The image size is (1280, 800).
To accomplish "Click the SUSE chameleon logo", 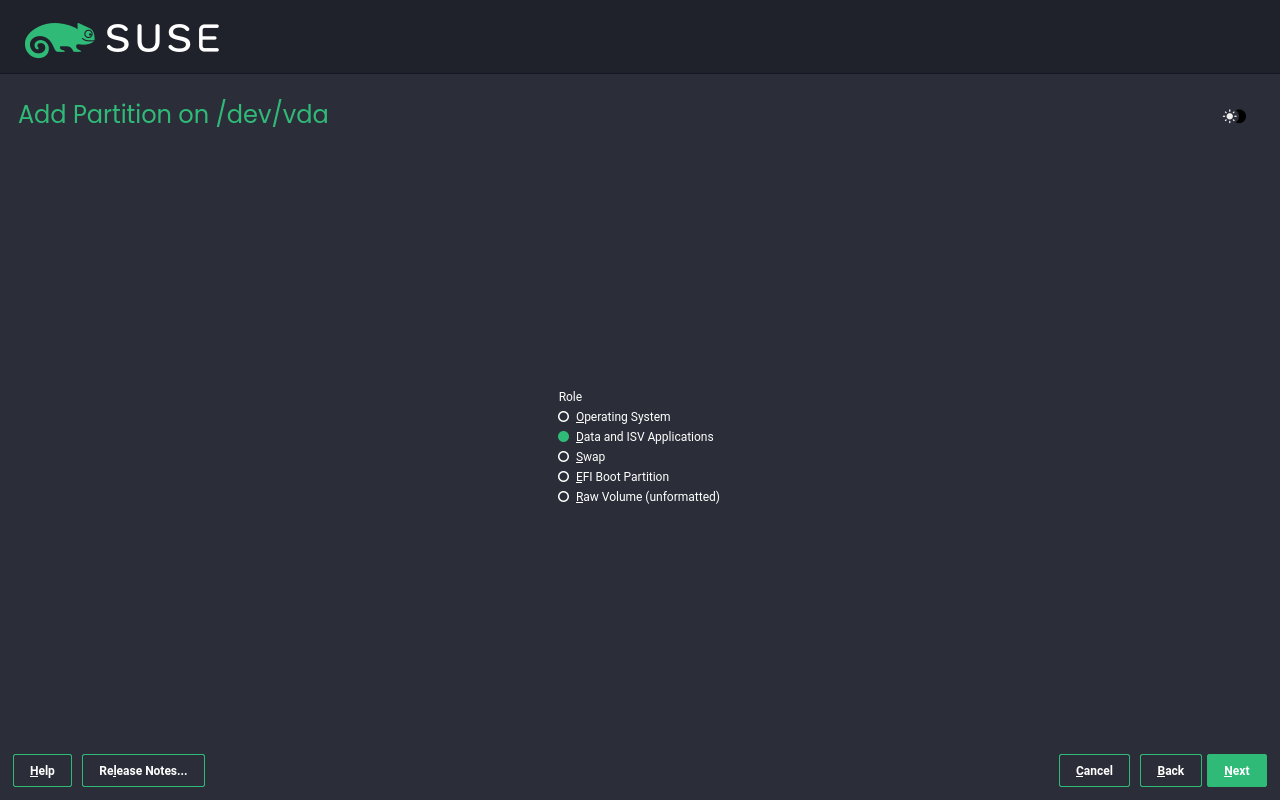I will [x=60, y=39].
